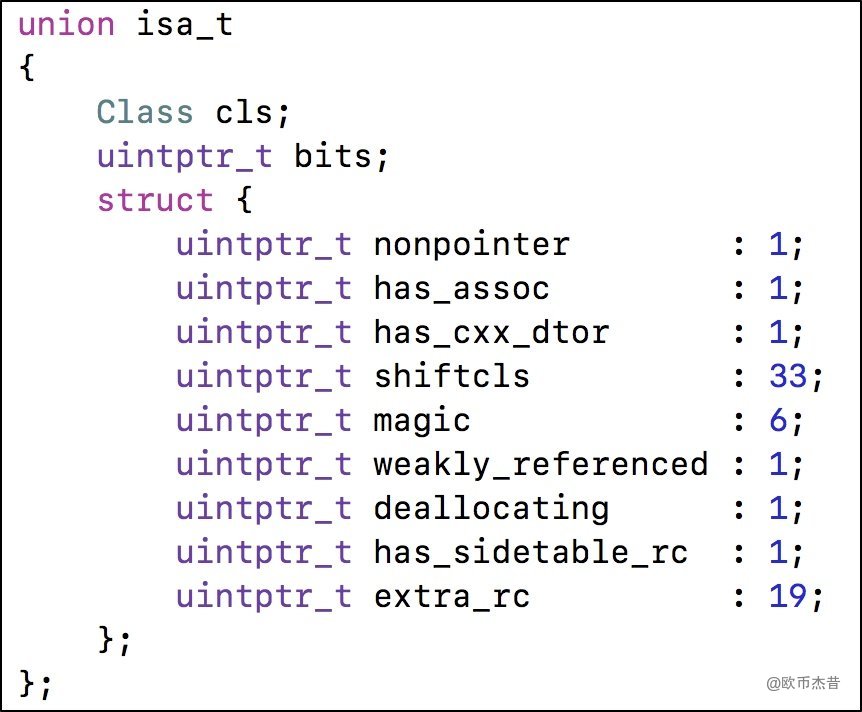Click the struct keyword
The width and height of the screenshot is (862, 712).
point(155,200)
